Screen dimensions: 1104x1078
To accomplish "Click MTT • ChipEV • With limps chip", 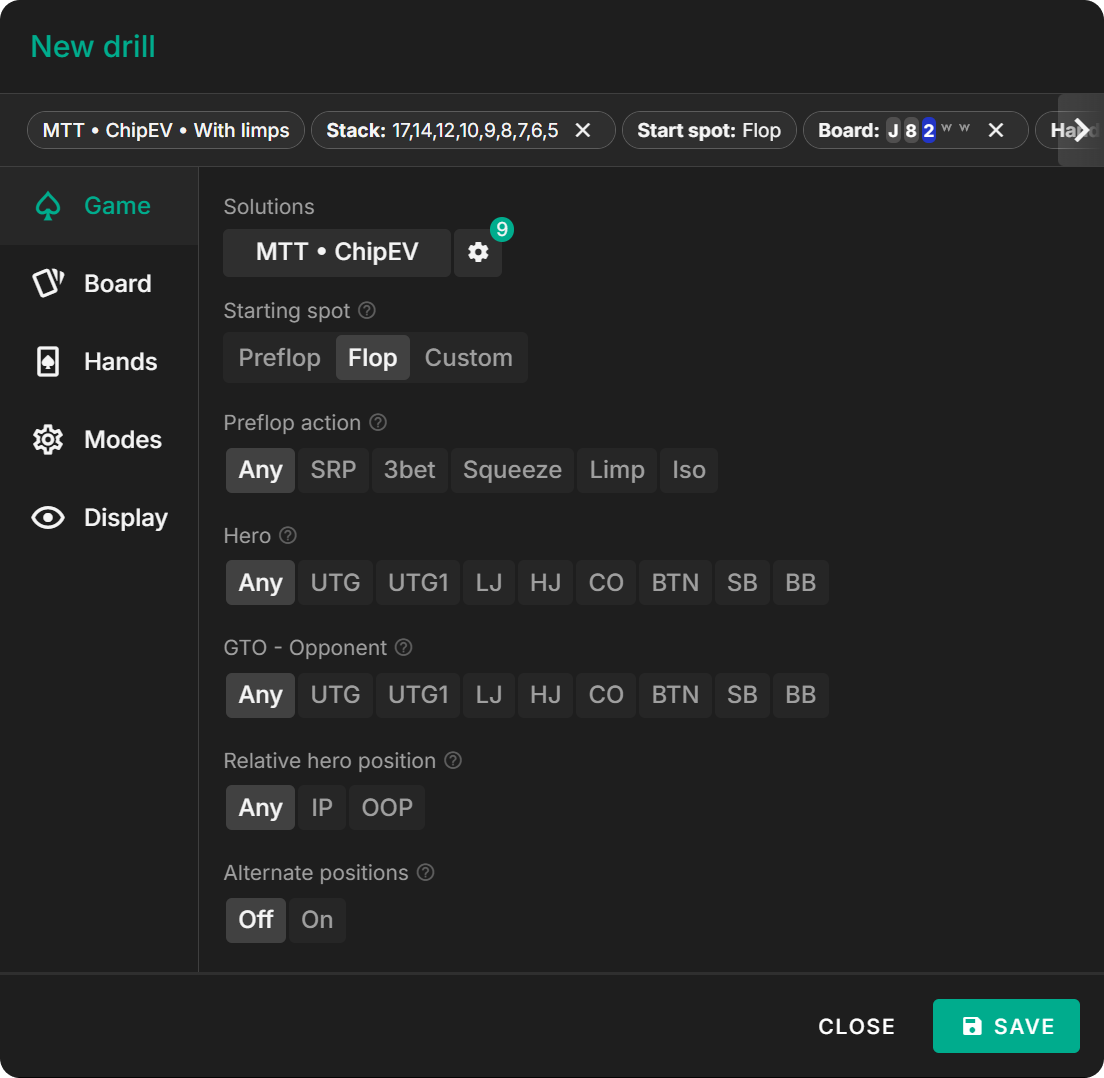I will (166, 130).
